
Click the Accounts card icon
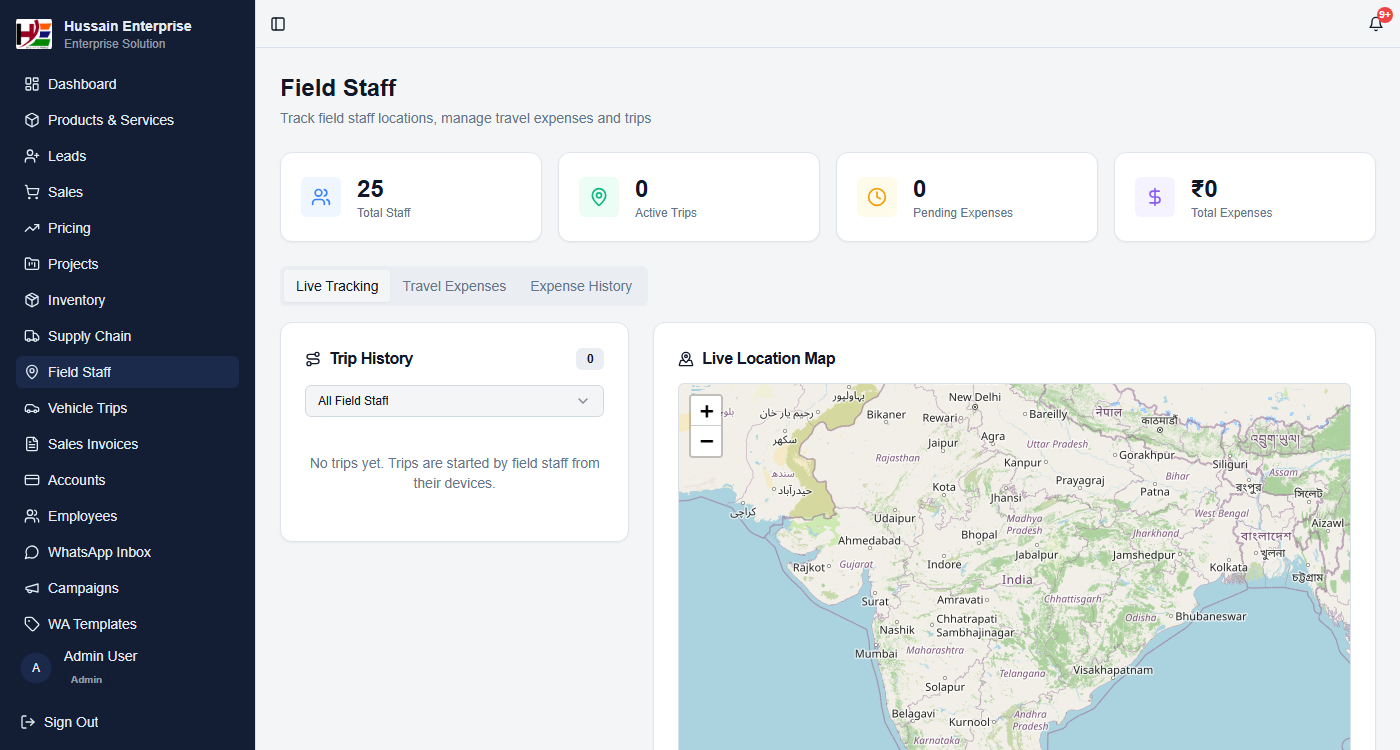32,480
